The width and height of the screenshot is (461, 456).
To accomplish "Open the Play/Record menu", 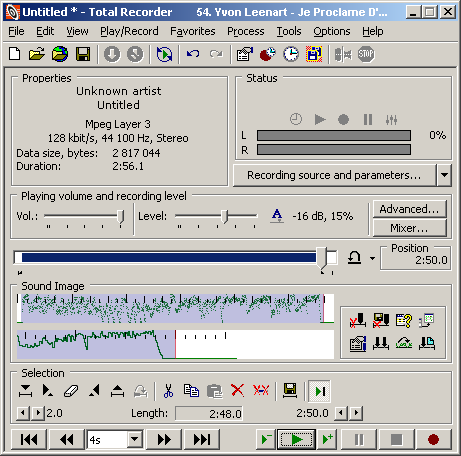I will (x=129, y=31).
